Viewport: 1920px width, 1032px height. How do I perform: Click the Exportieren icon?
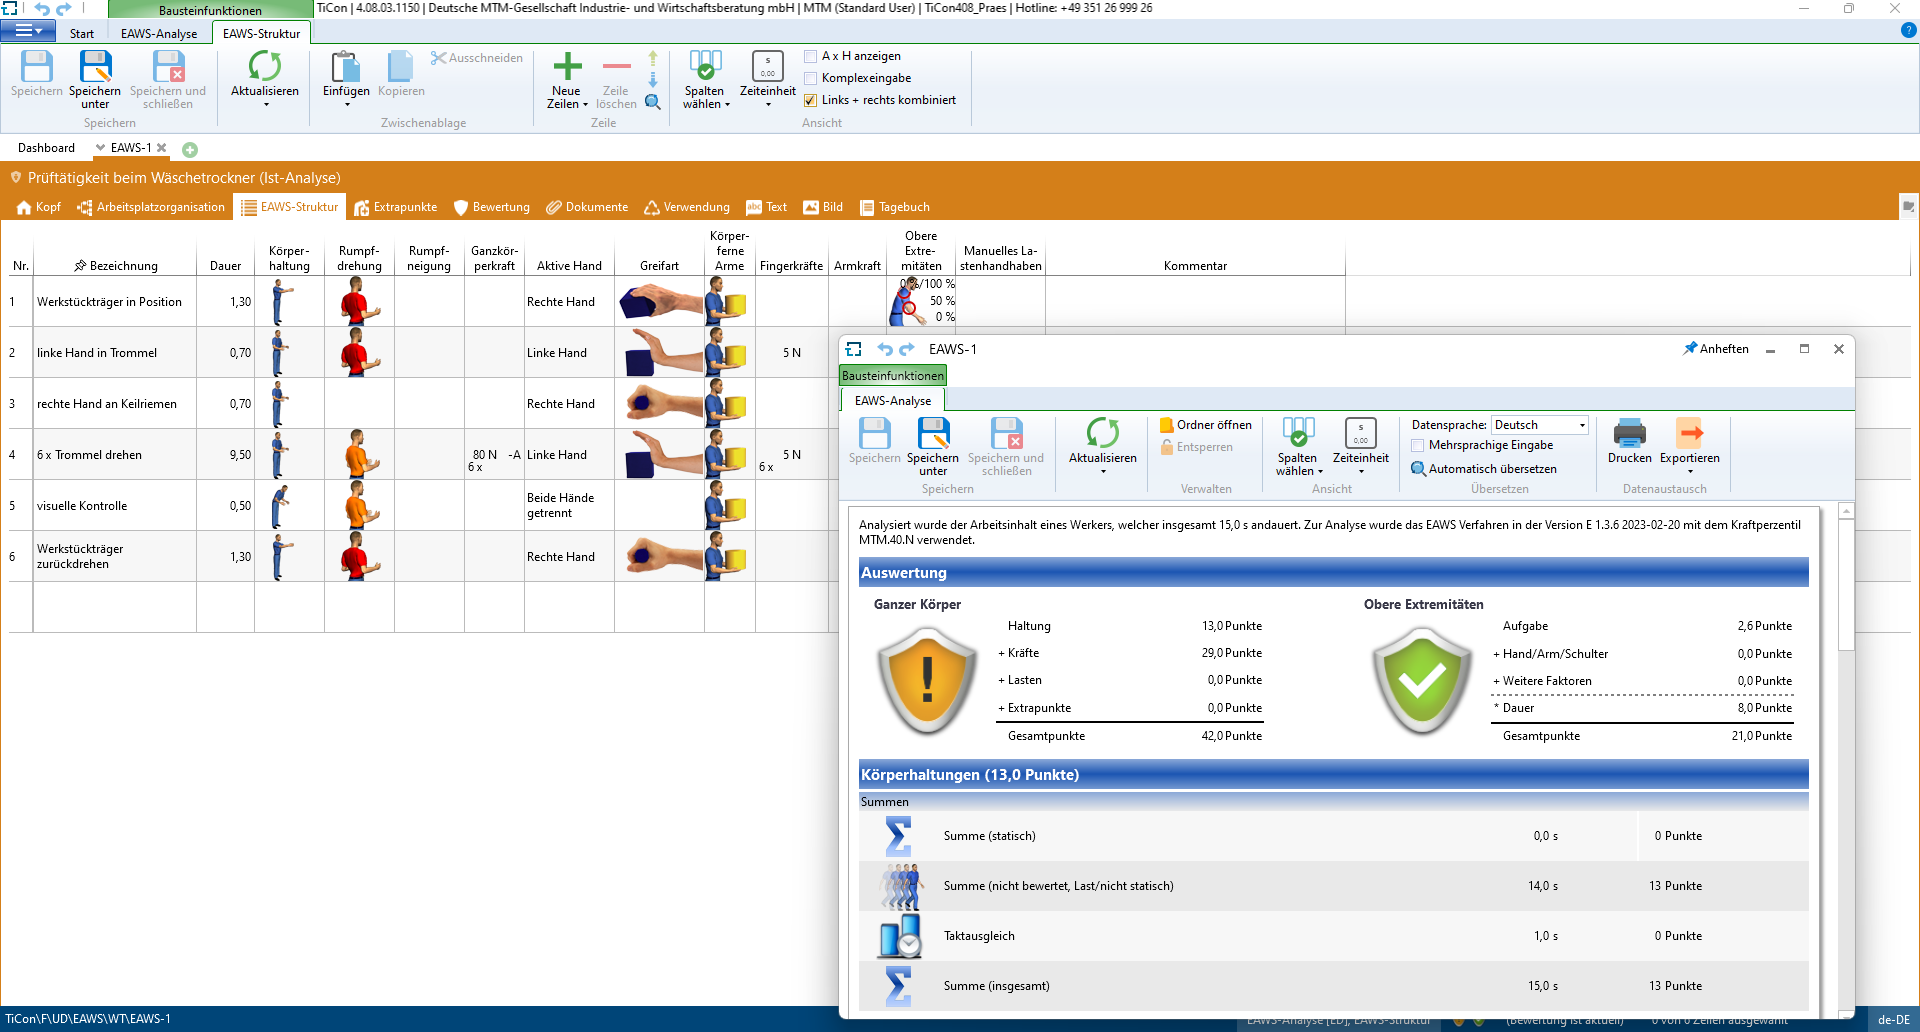[1689, 434]
